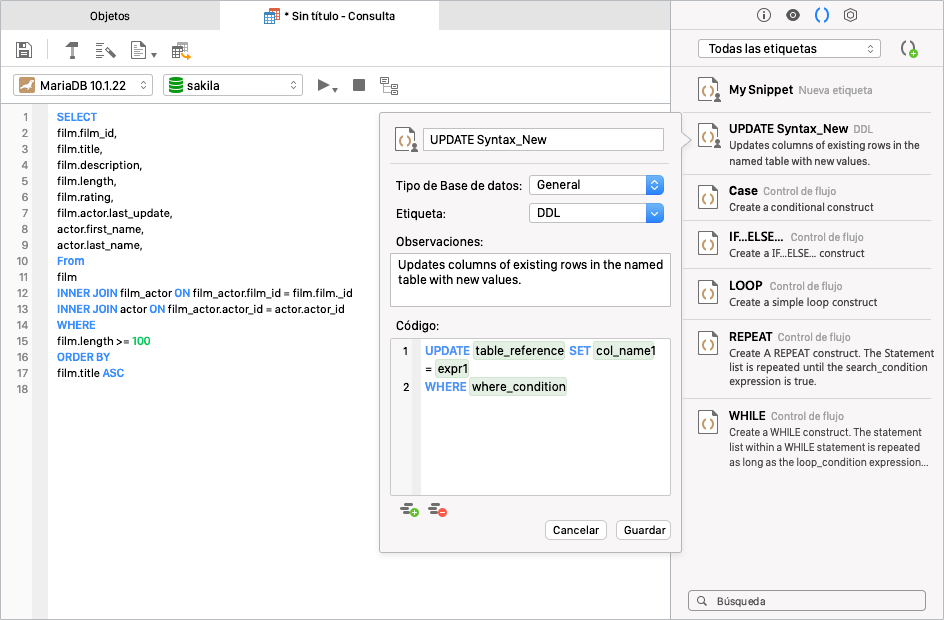Screen dimensions: 944x620
Task: Click the Beautify SQL icon
Action: click(x=105, y=51)
